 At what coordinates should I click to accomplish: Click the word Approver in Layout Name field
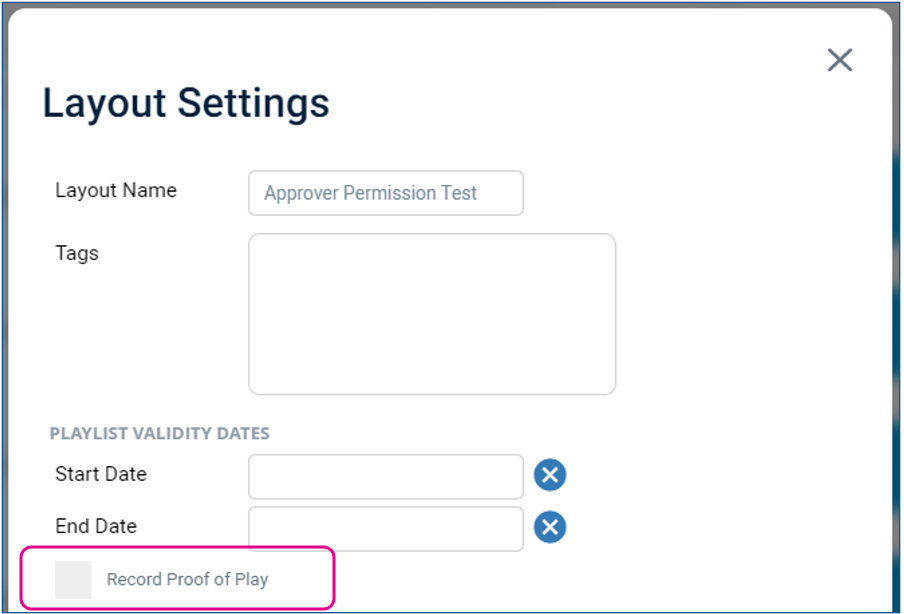301,193
